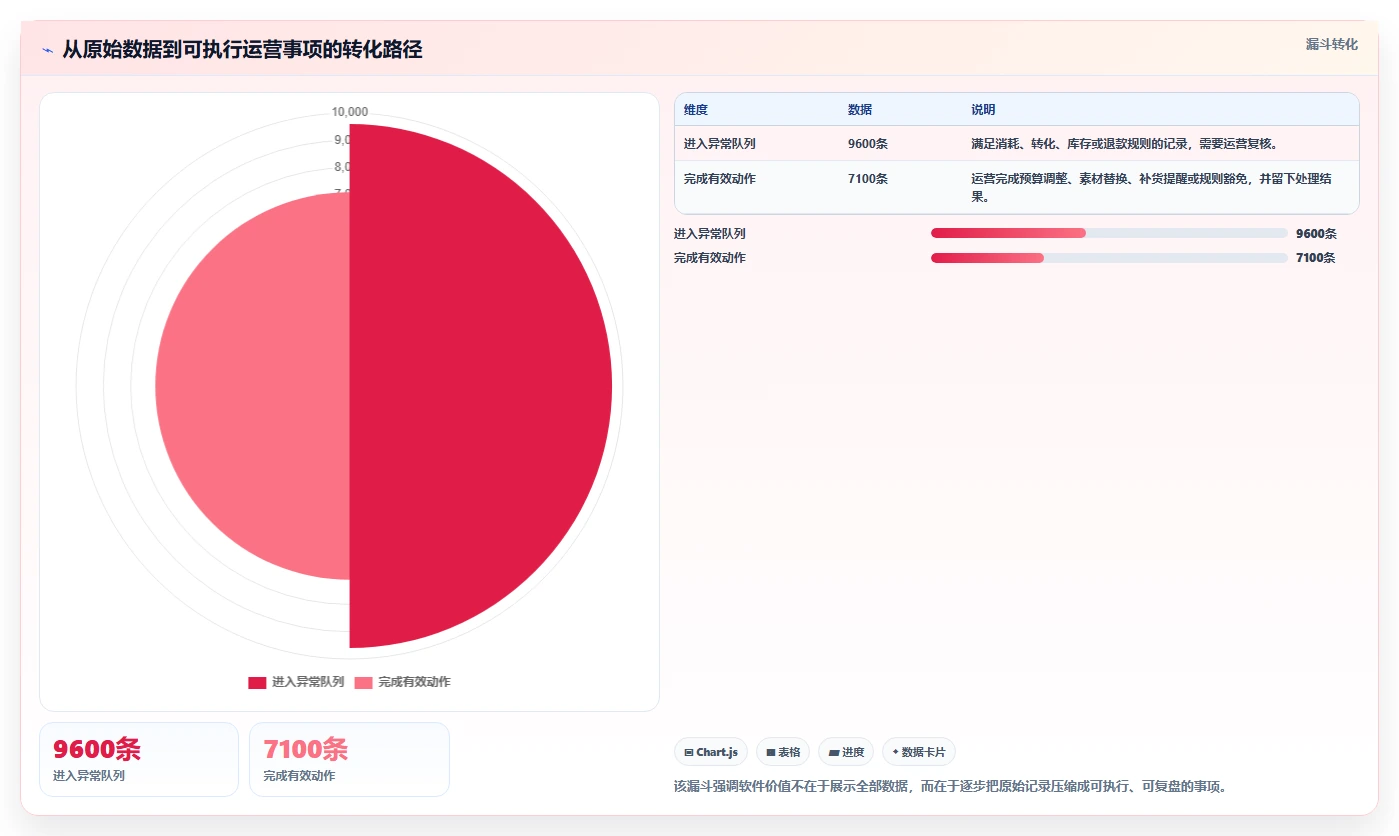Image resolution: width=1399 pixels, height=836 pixels.
Task: Click the 7100条 value beside progress bar
Action: [1316, 258]
